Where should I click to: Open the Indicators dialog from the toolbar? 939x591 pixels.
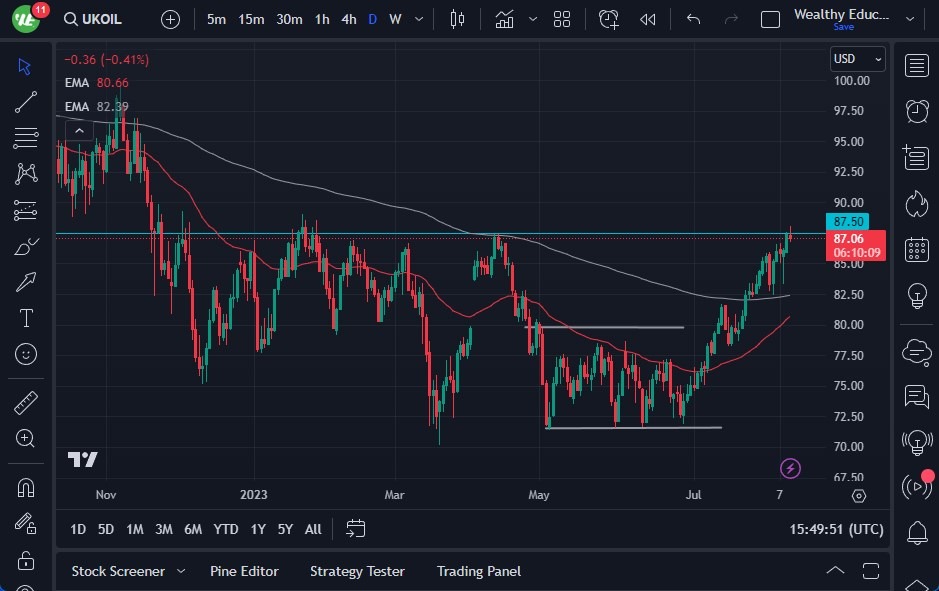click(504, 18)
